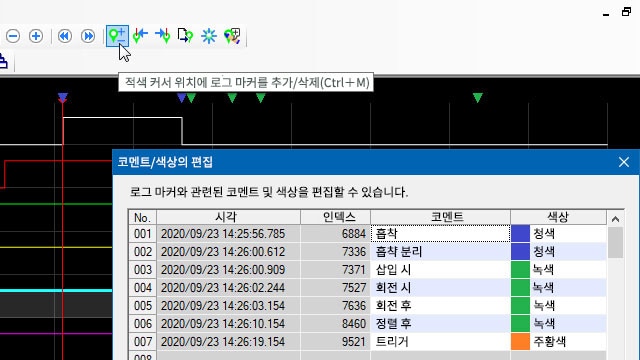Select the comment cell 회전 후
Image resolution: width=640 pixels, height=360 pixels.
click(440, 305)
